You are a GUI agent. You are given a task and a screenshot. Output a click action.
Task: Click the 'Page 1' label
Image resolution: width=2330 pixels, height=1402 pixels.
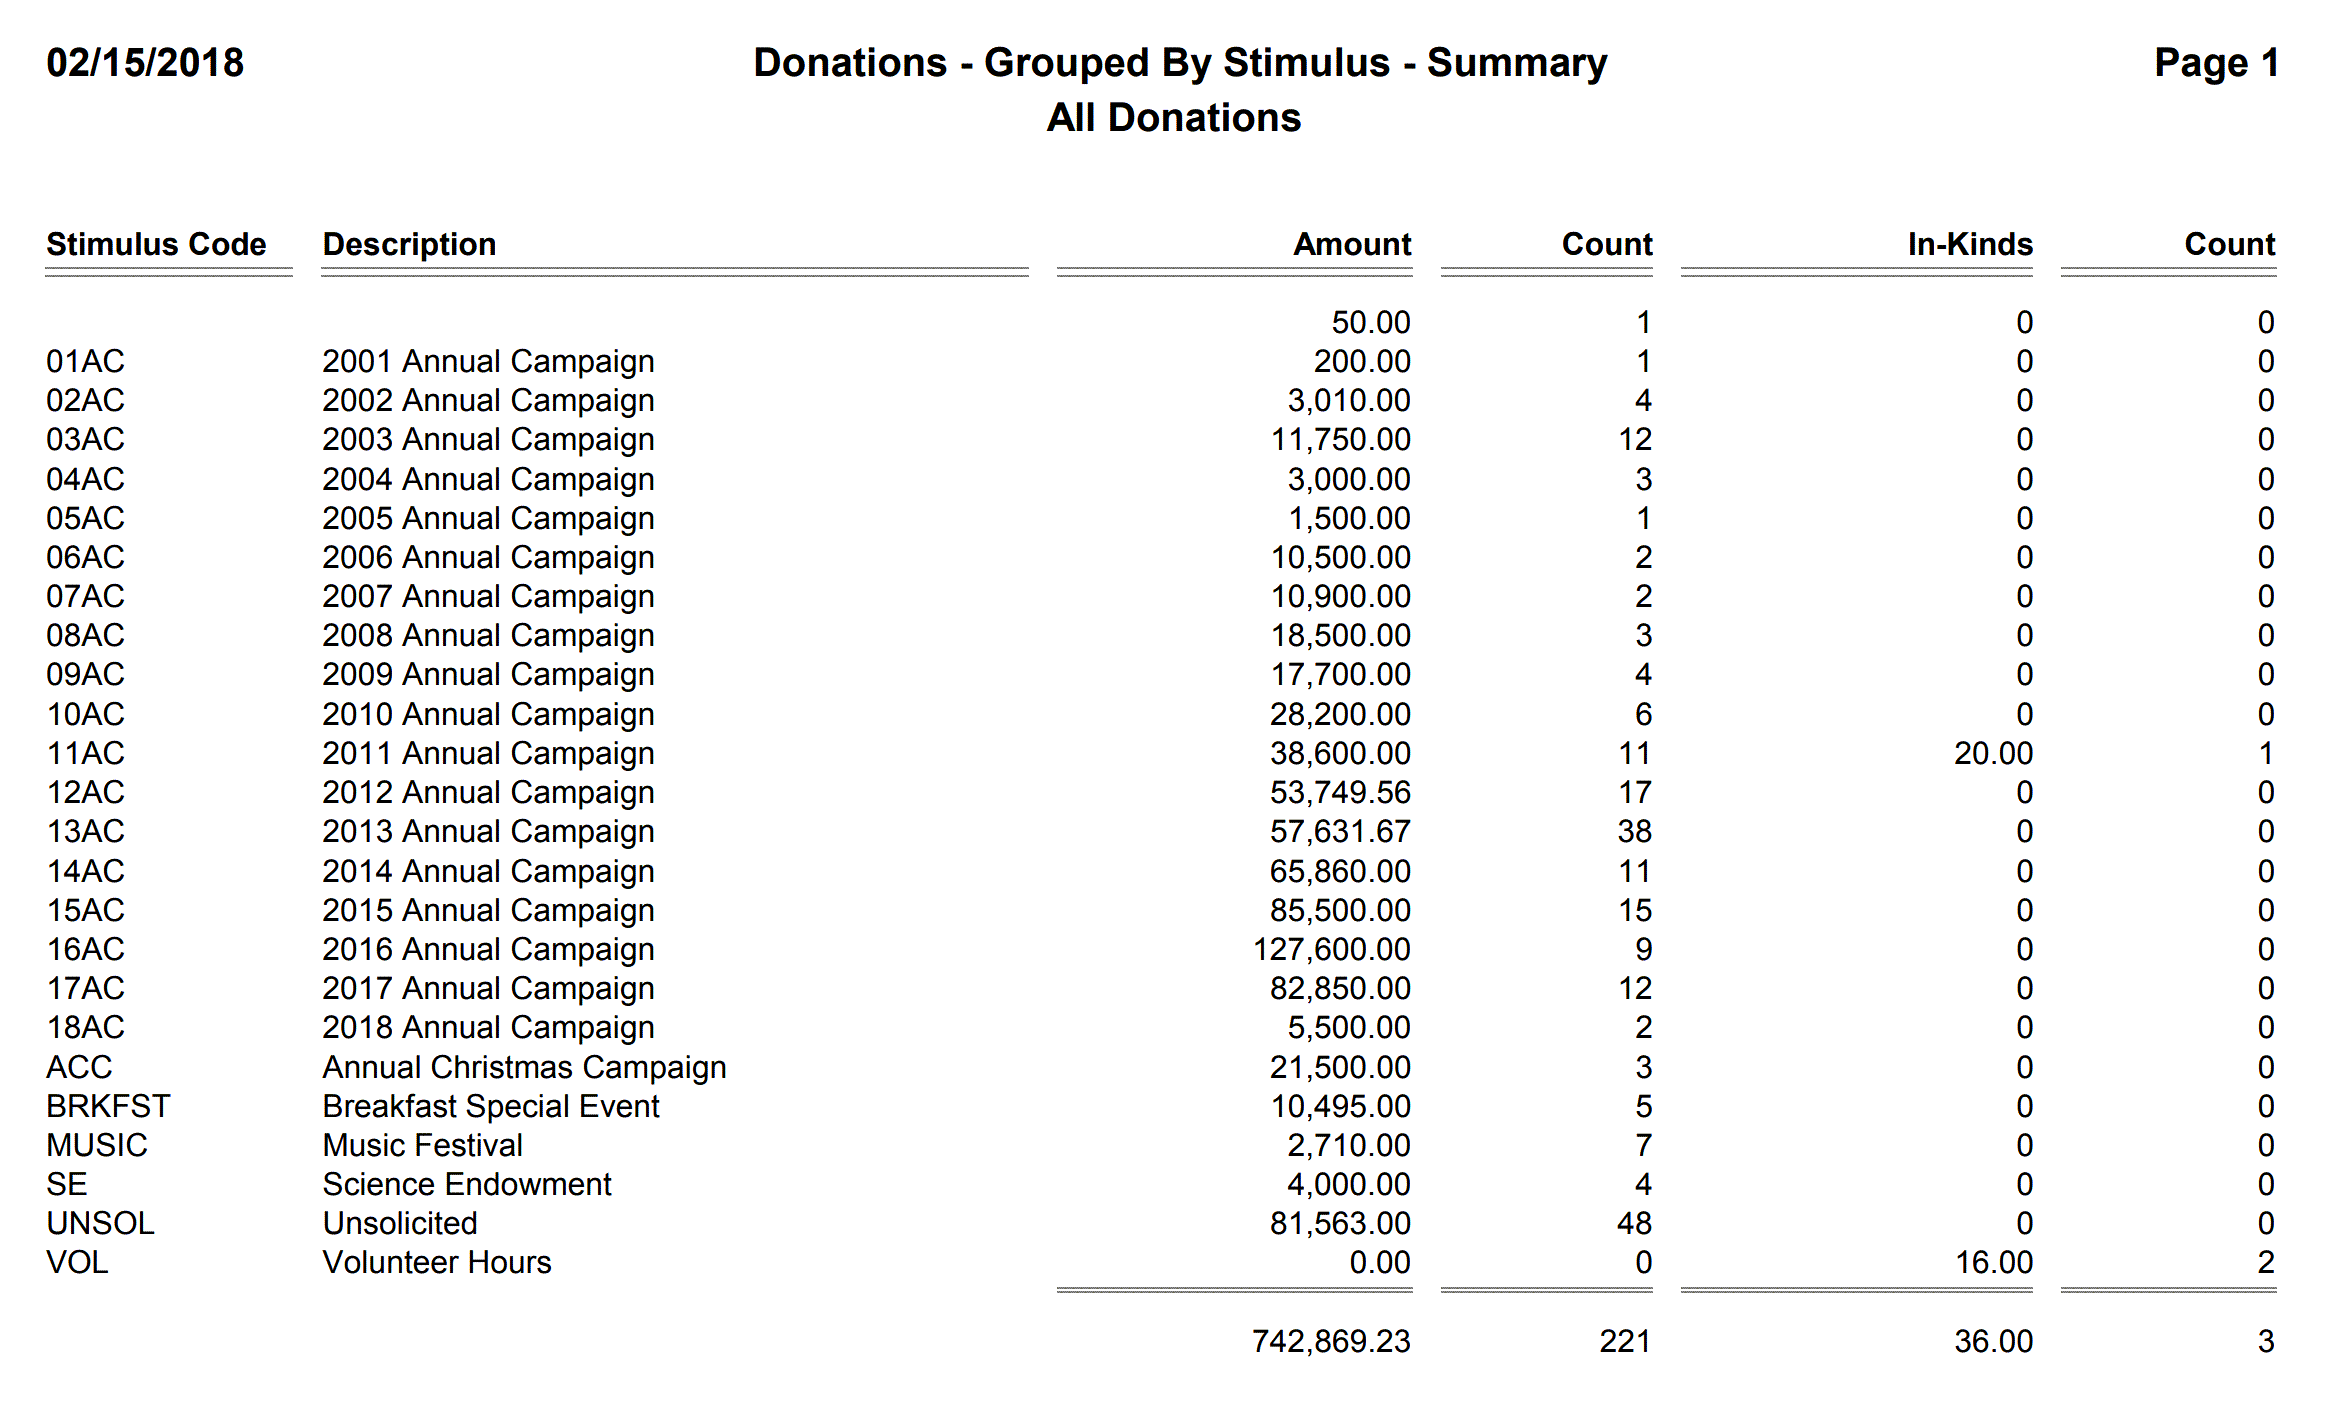coord(2216,63)
